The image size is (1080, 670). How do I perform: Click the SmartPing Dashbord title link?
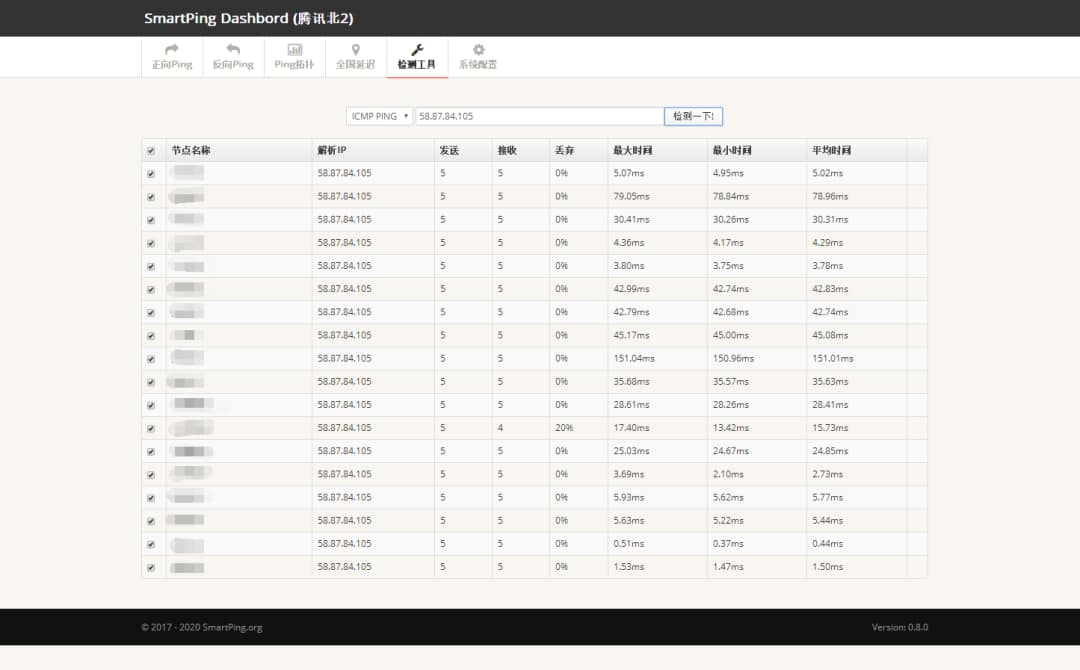[x=248, y=18]
